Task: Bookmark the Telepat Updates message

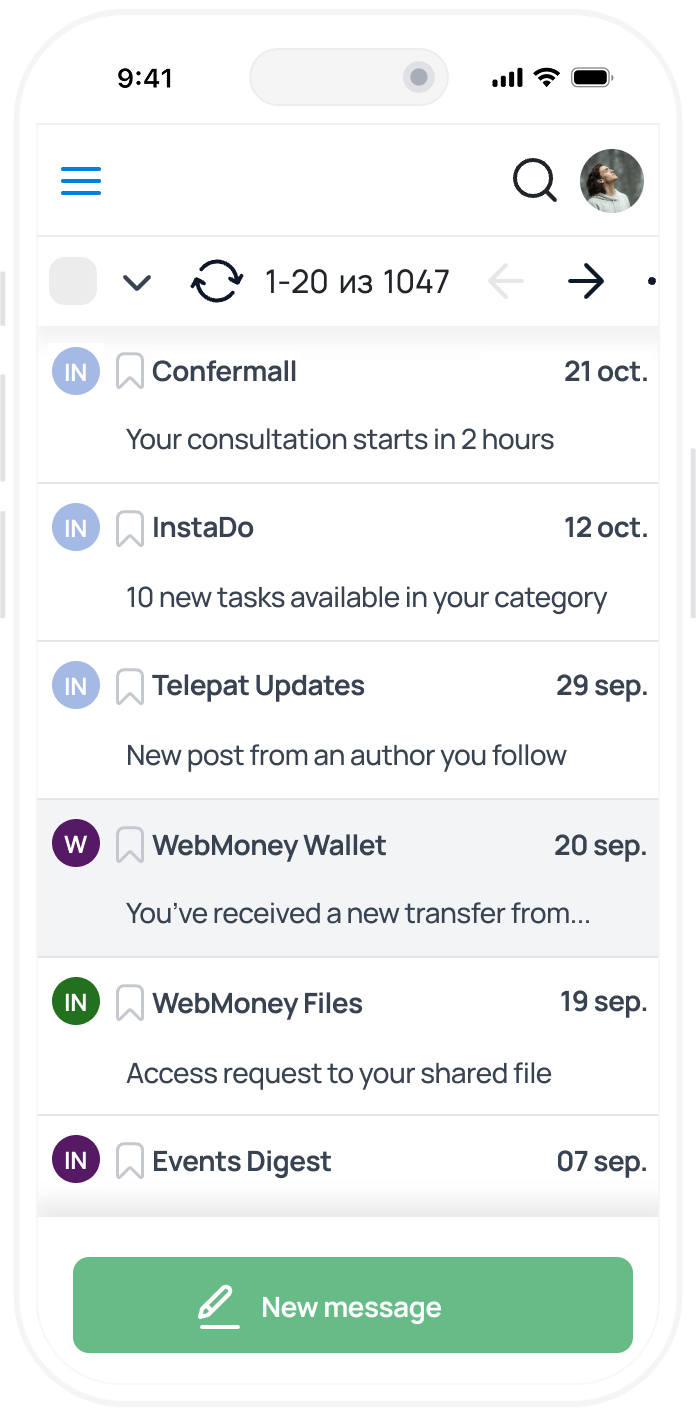Action: (x=130, y=687)
